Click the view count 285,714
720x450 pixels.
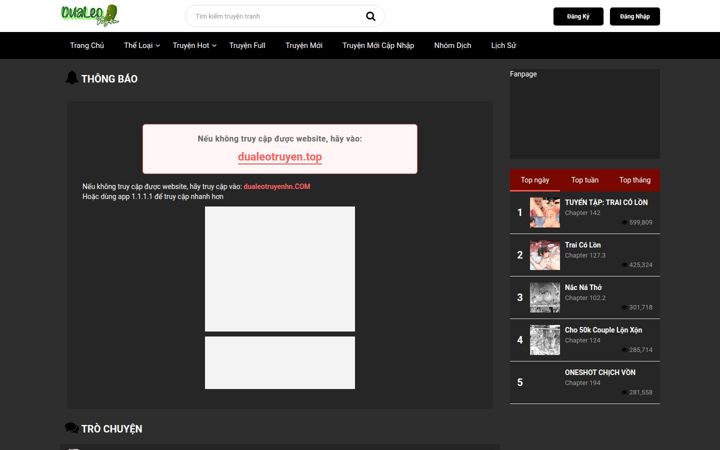[640, 350]
